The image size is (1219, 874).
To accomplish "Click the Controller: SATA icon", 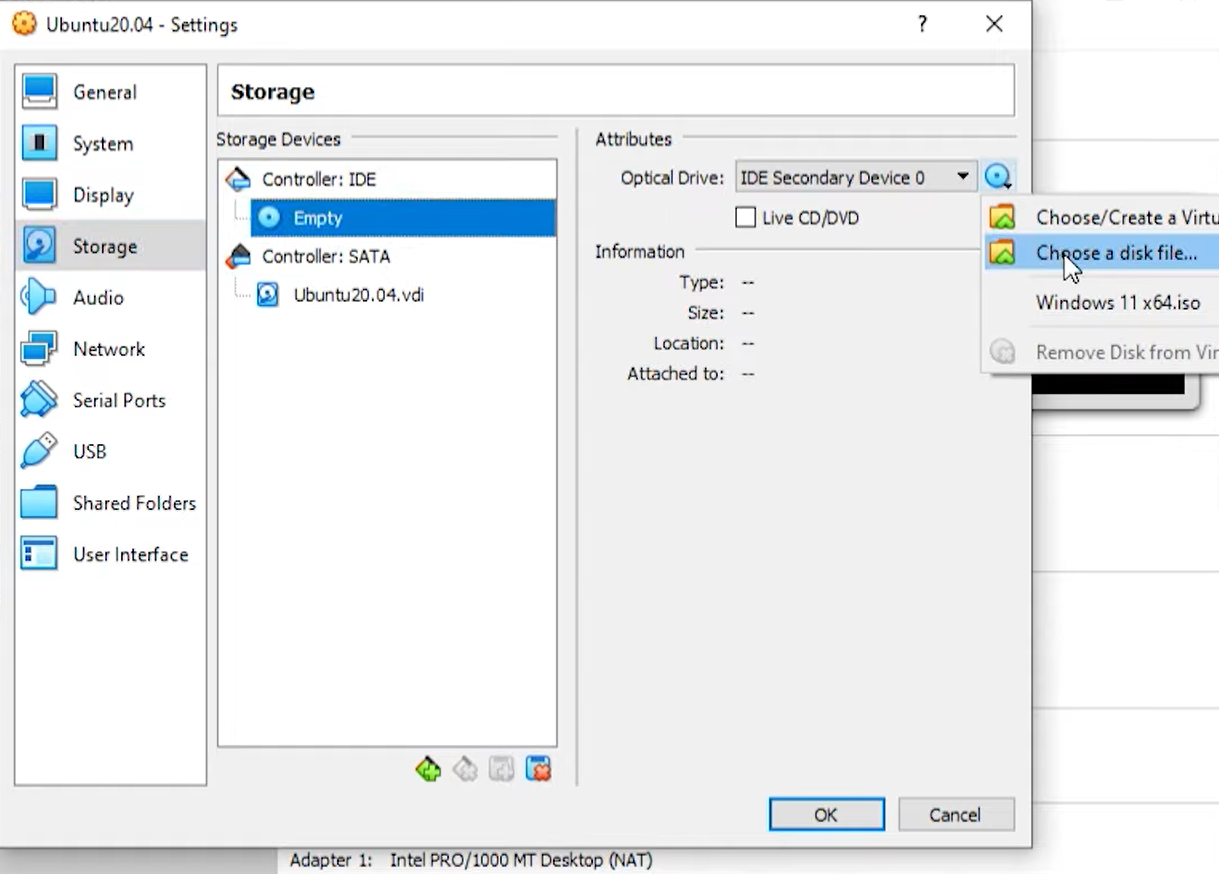I will pos(238,257).
